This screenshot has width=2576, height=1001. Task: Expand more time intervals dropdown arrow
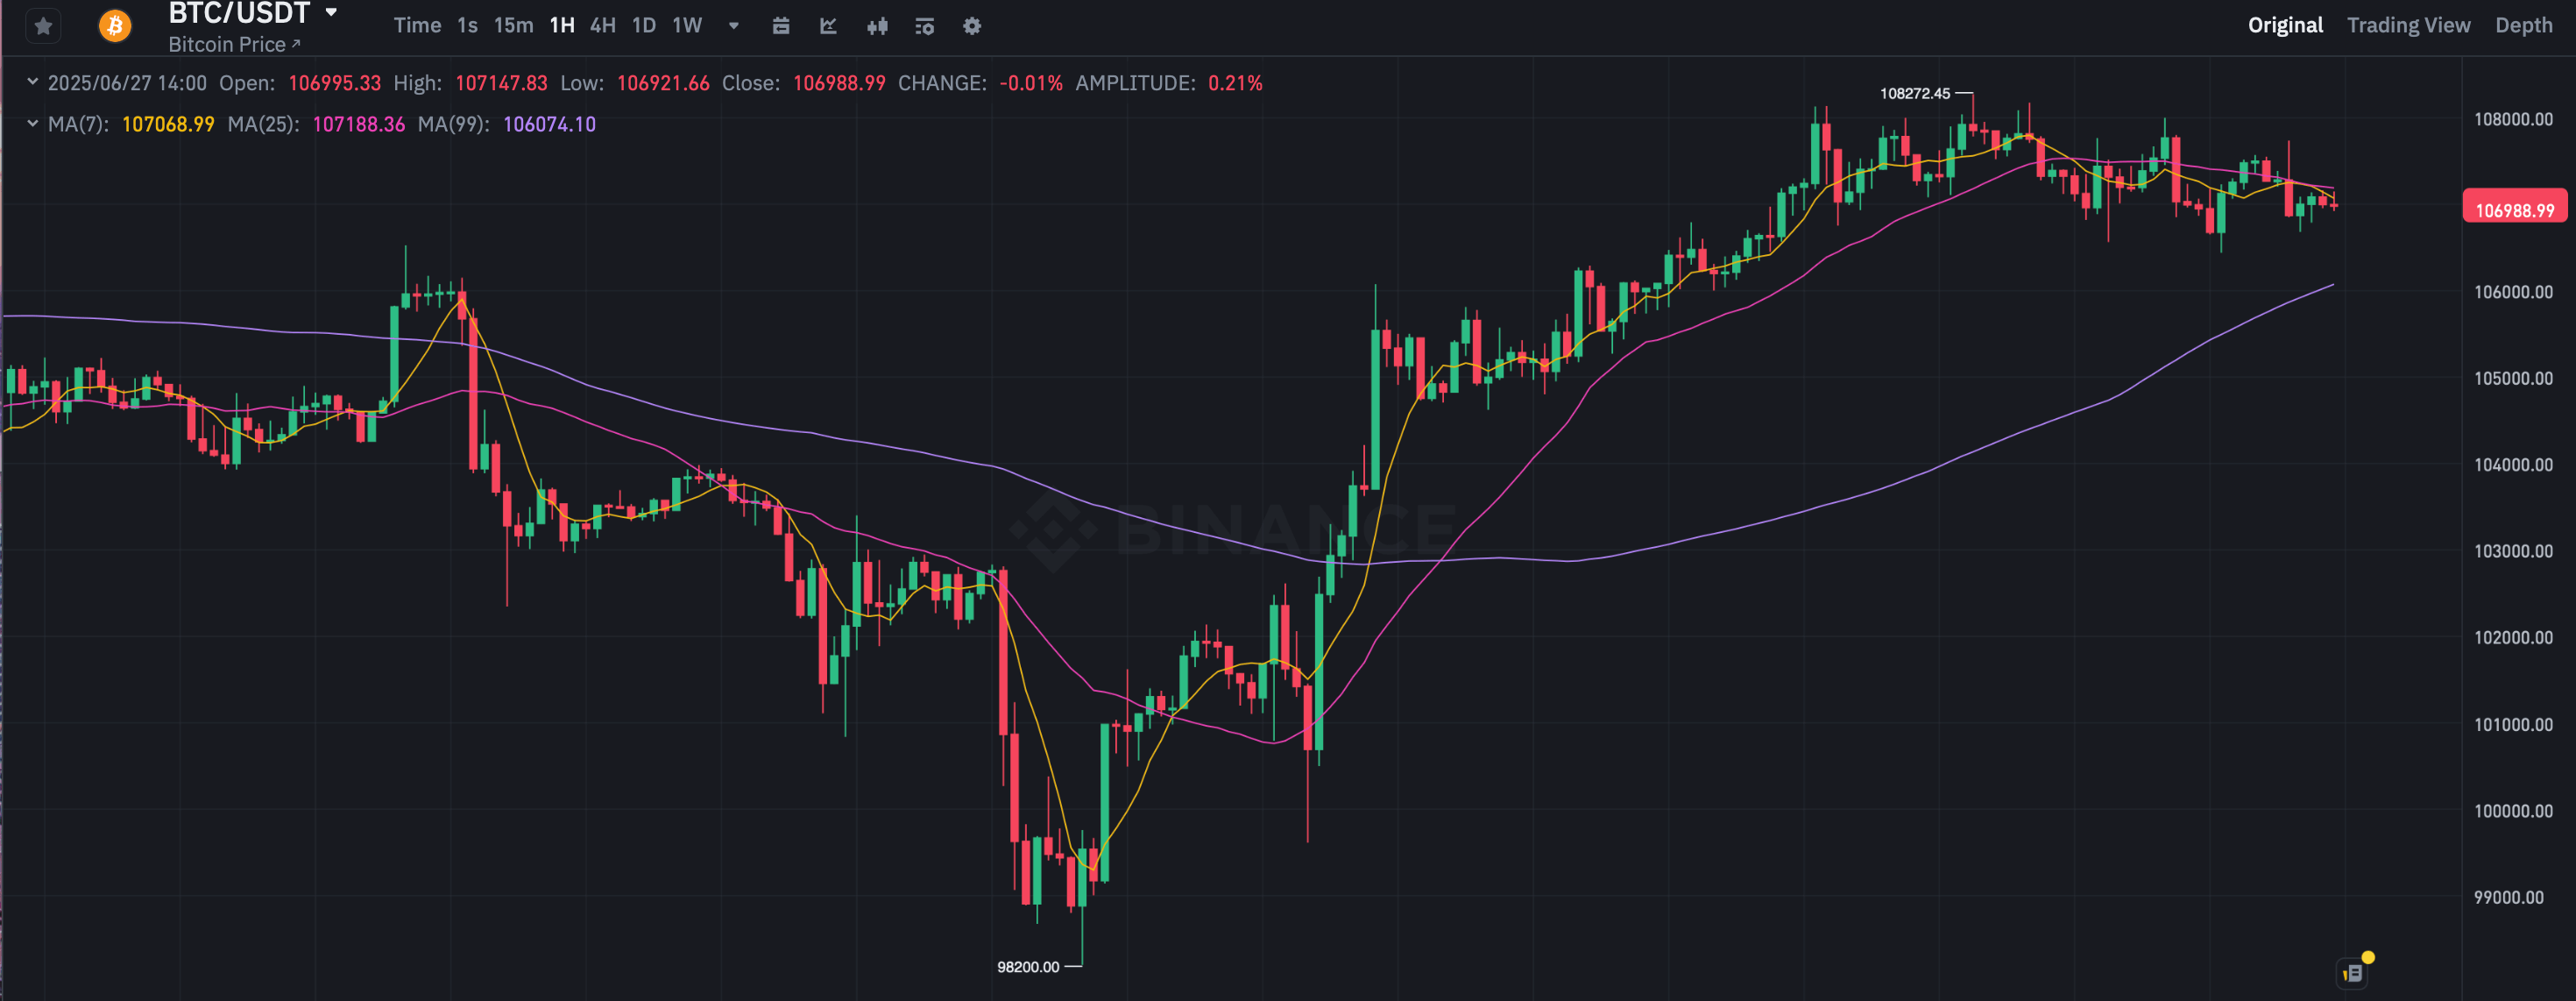coord(734,26)
